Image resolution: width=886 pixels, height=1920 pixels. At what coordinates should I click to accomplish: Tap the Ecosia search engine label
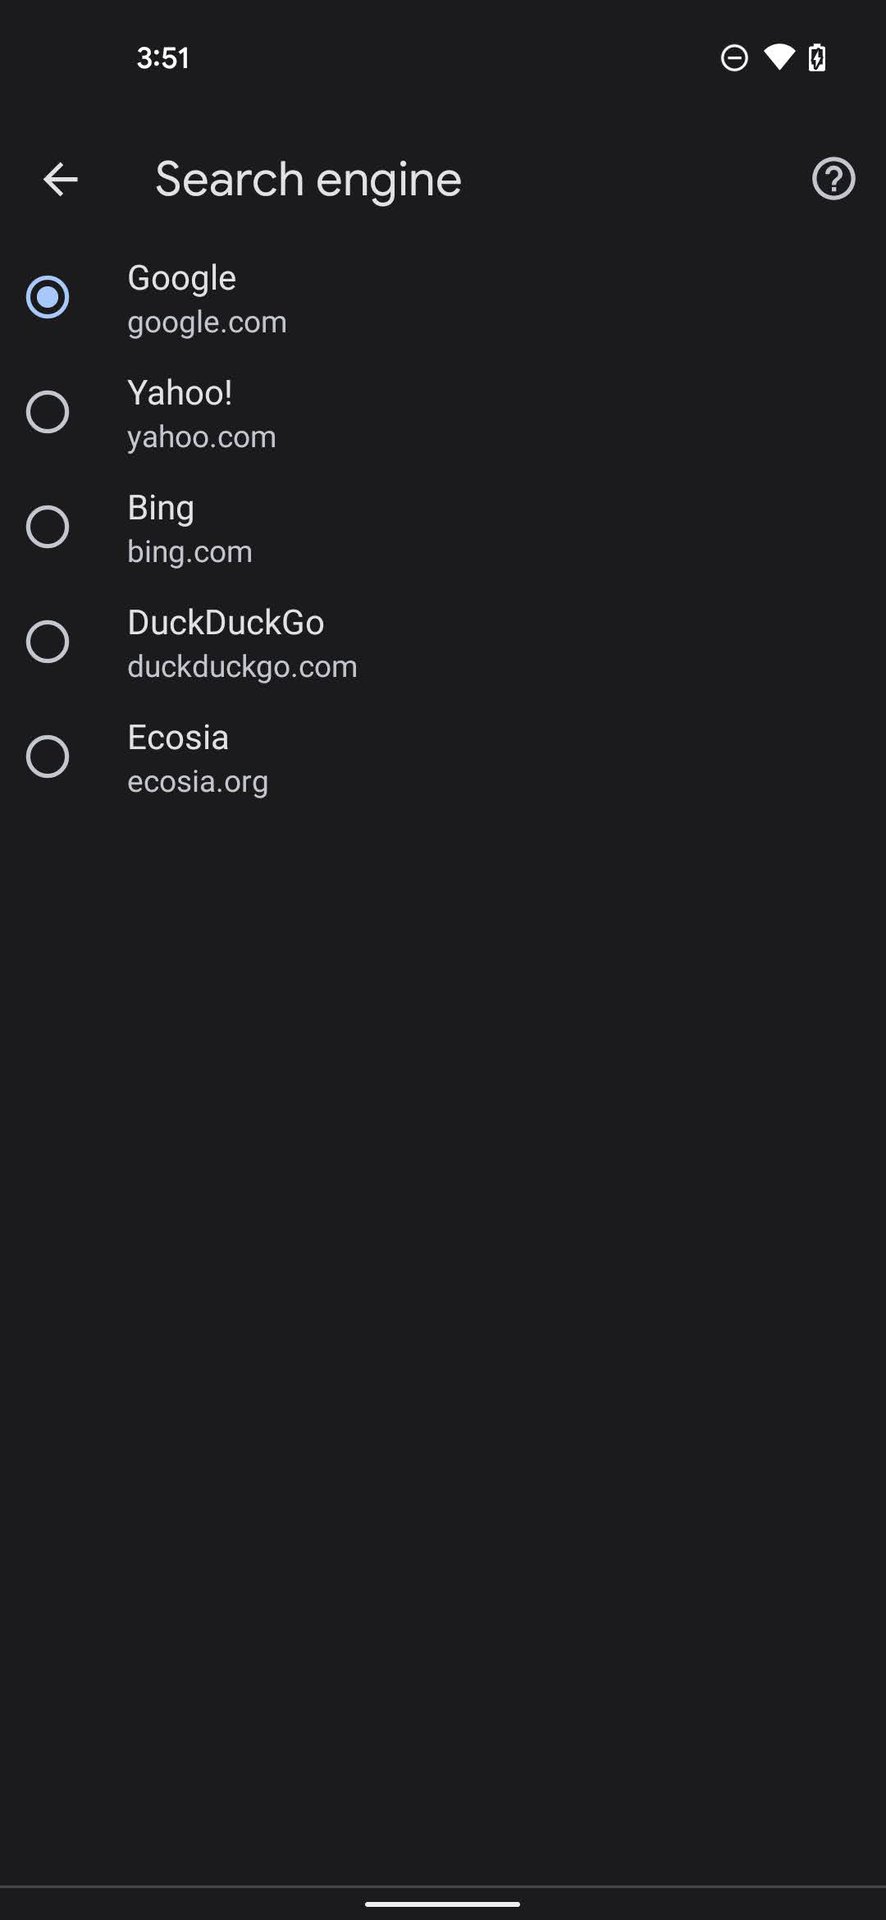[x=178, y=738]
